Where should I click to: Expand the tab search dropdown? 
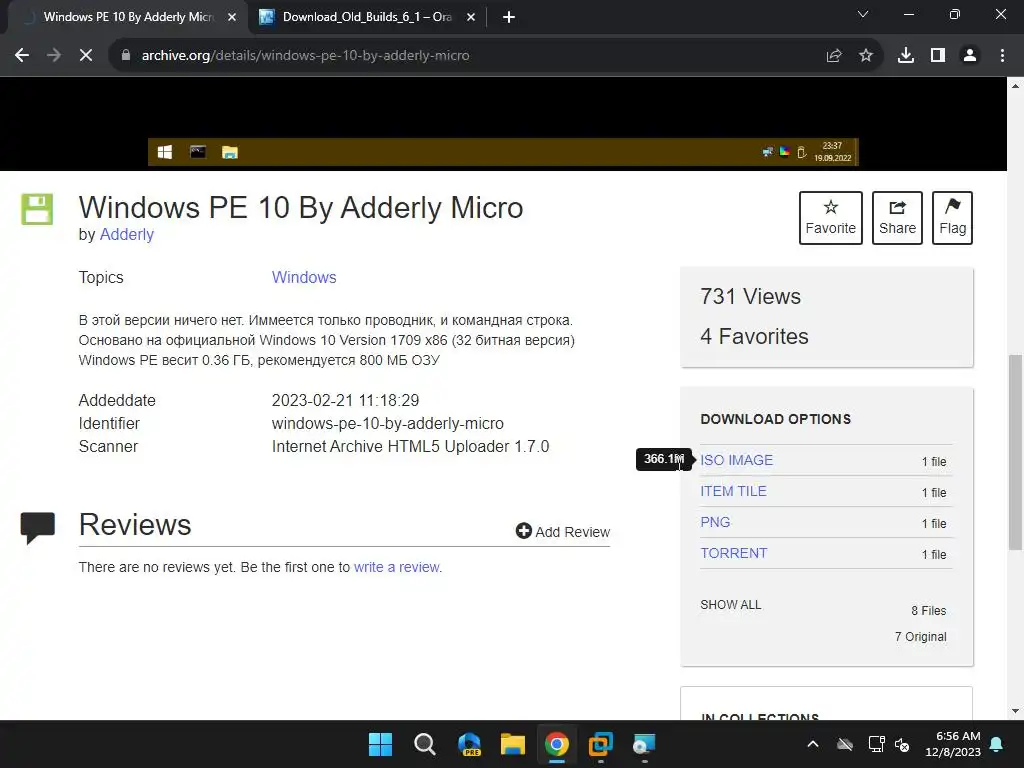coord(863,14)
